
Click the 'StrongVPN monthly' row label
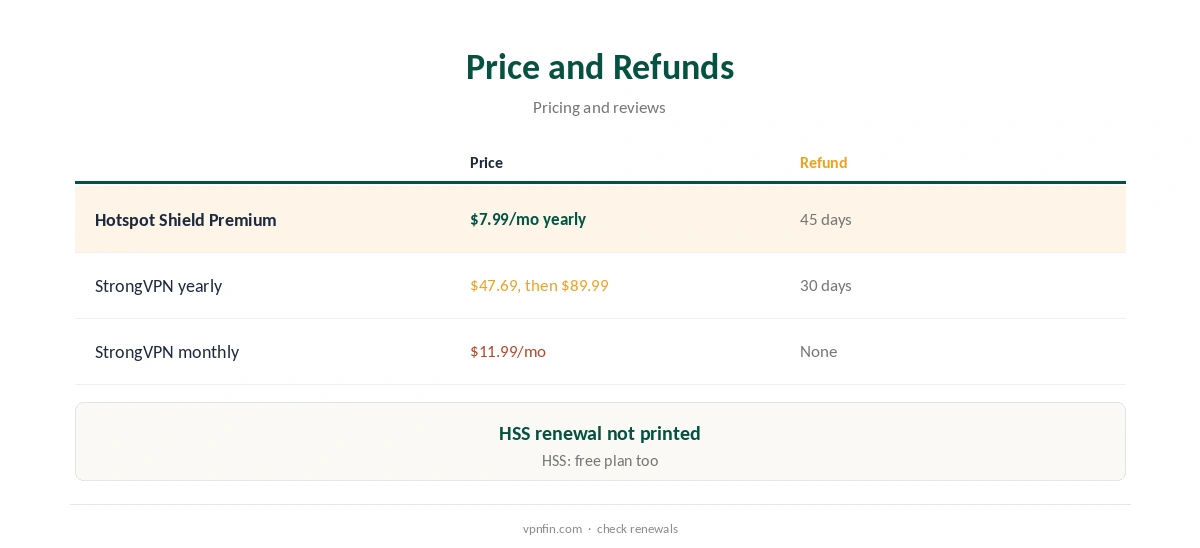tap(167, 352)
